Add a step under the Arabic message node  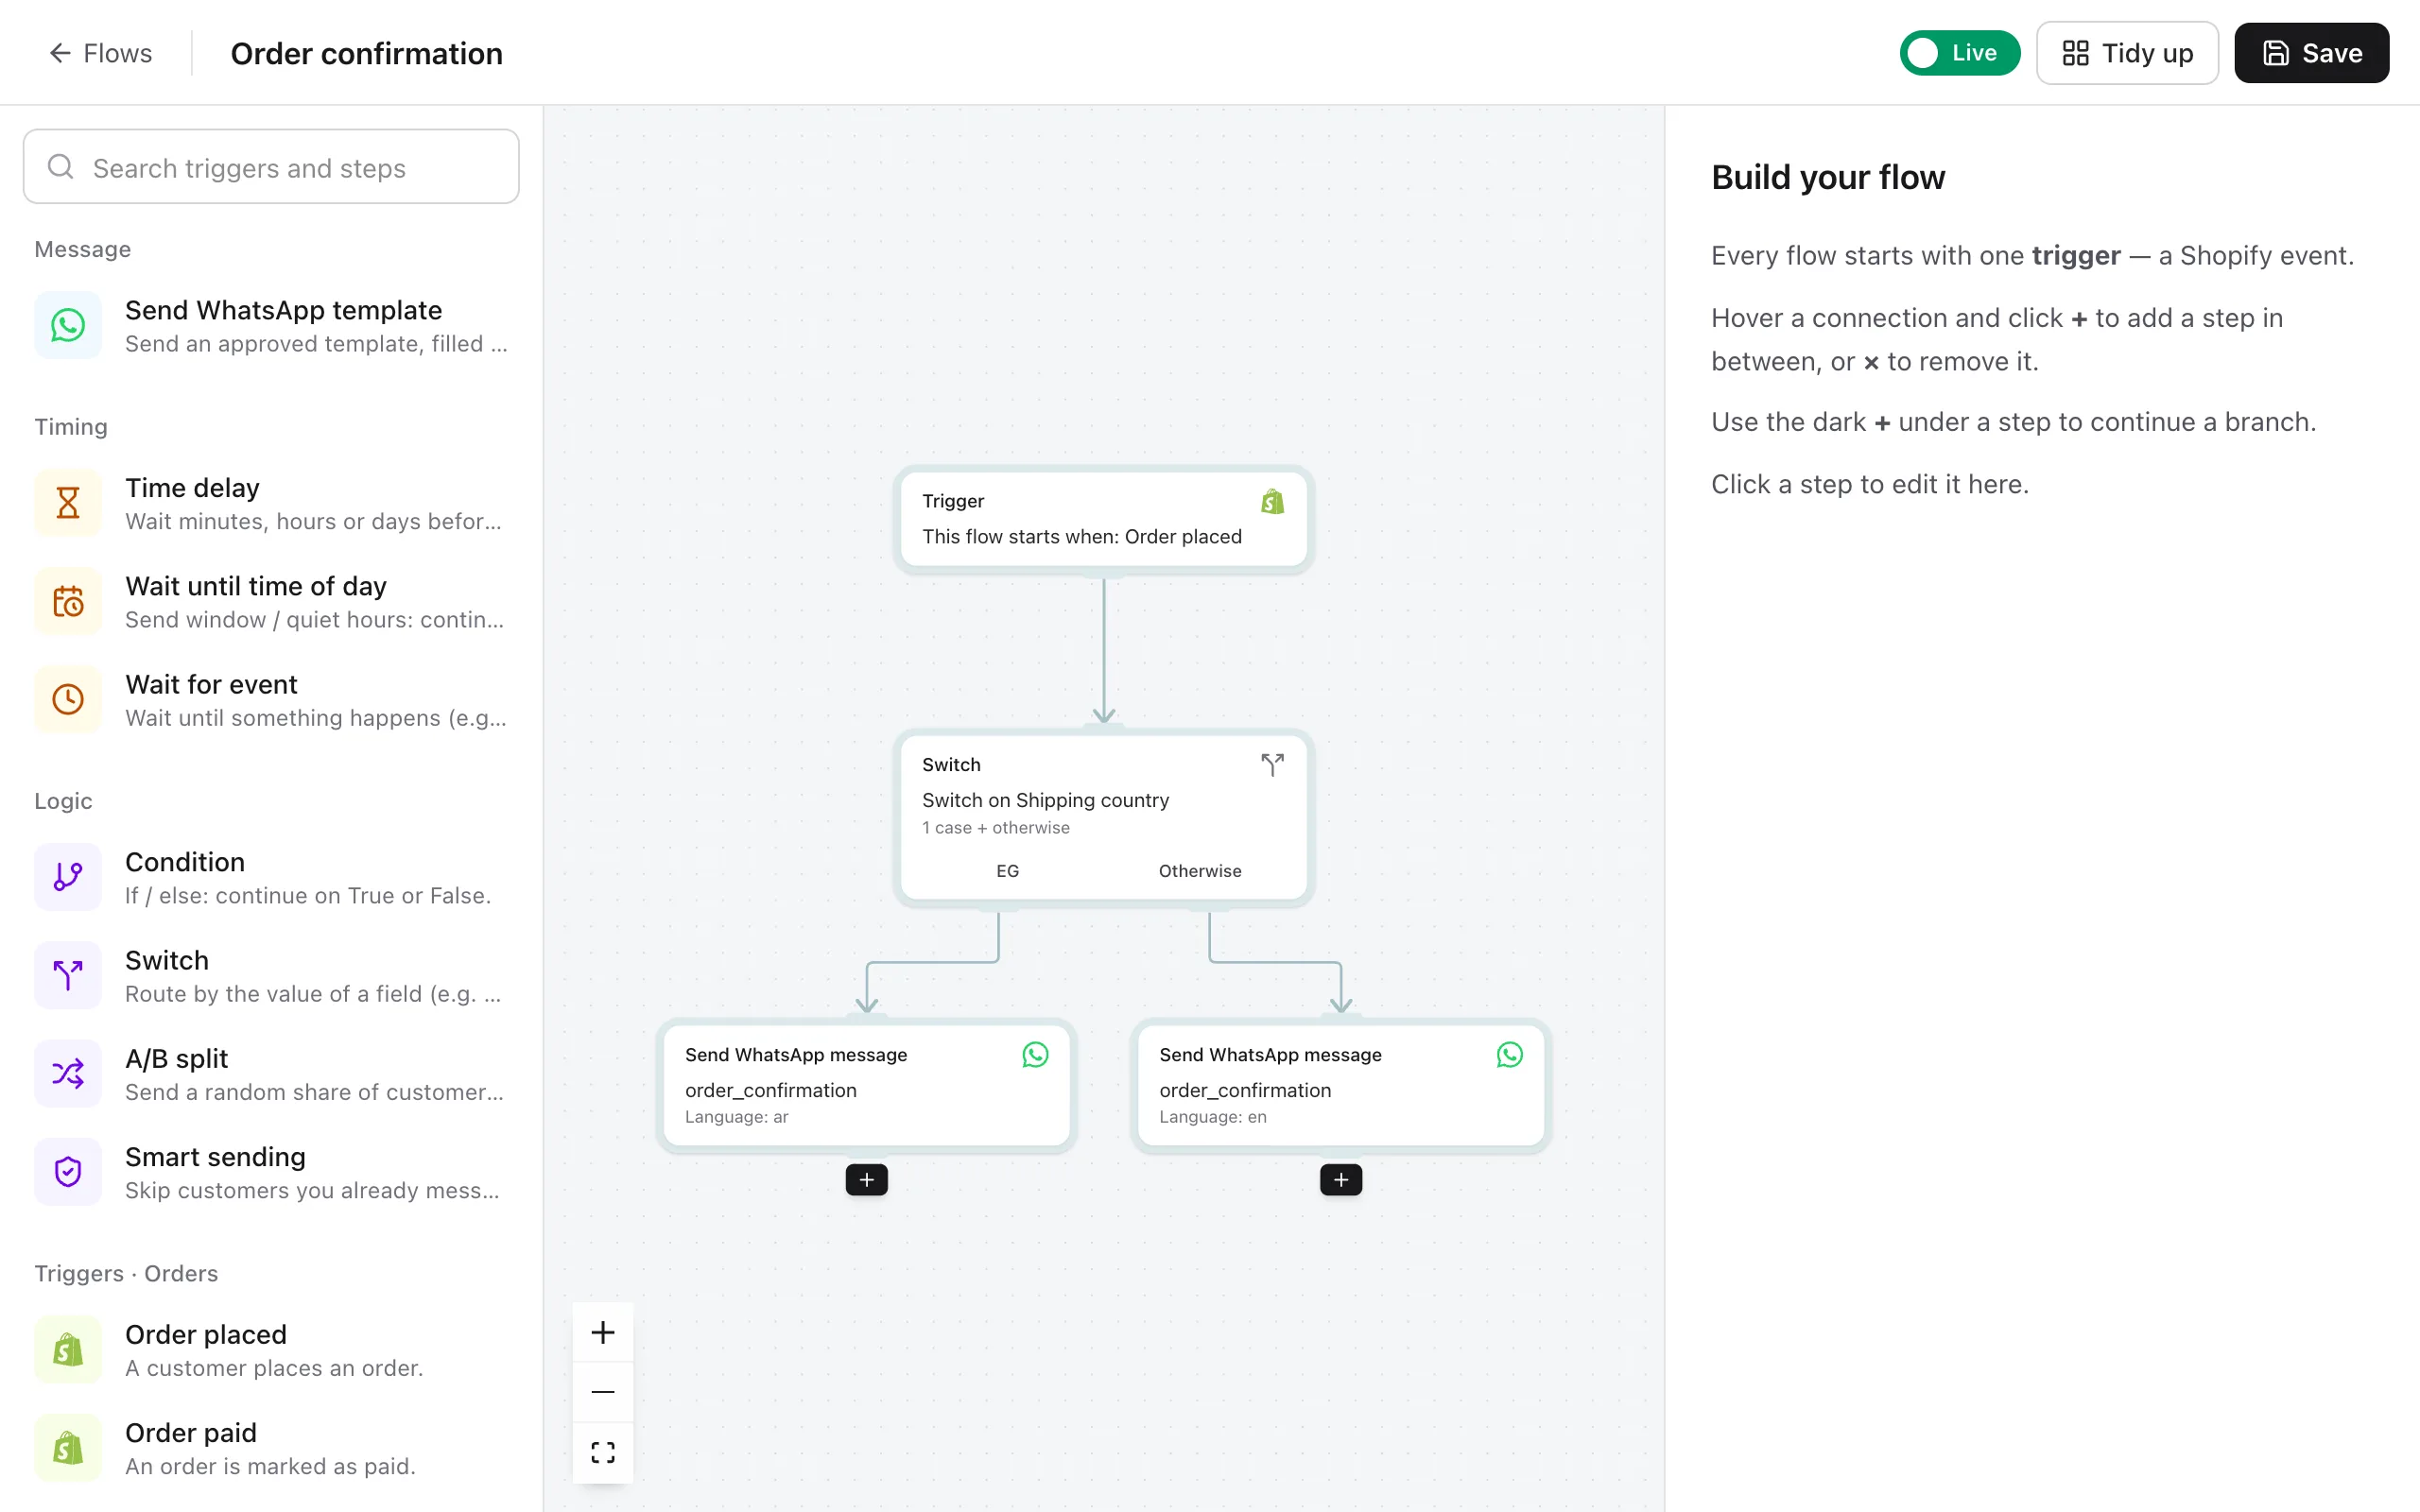click(866, 1180)
